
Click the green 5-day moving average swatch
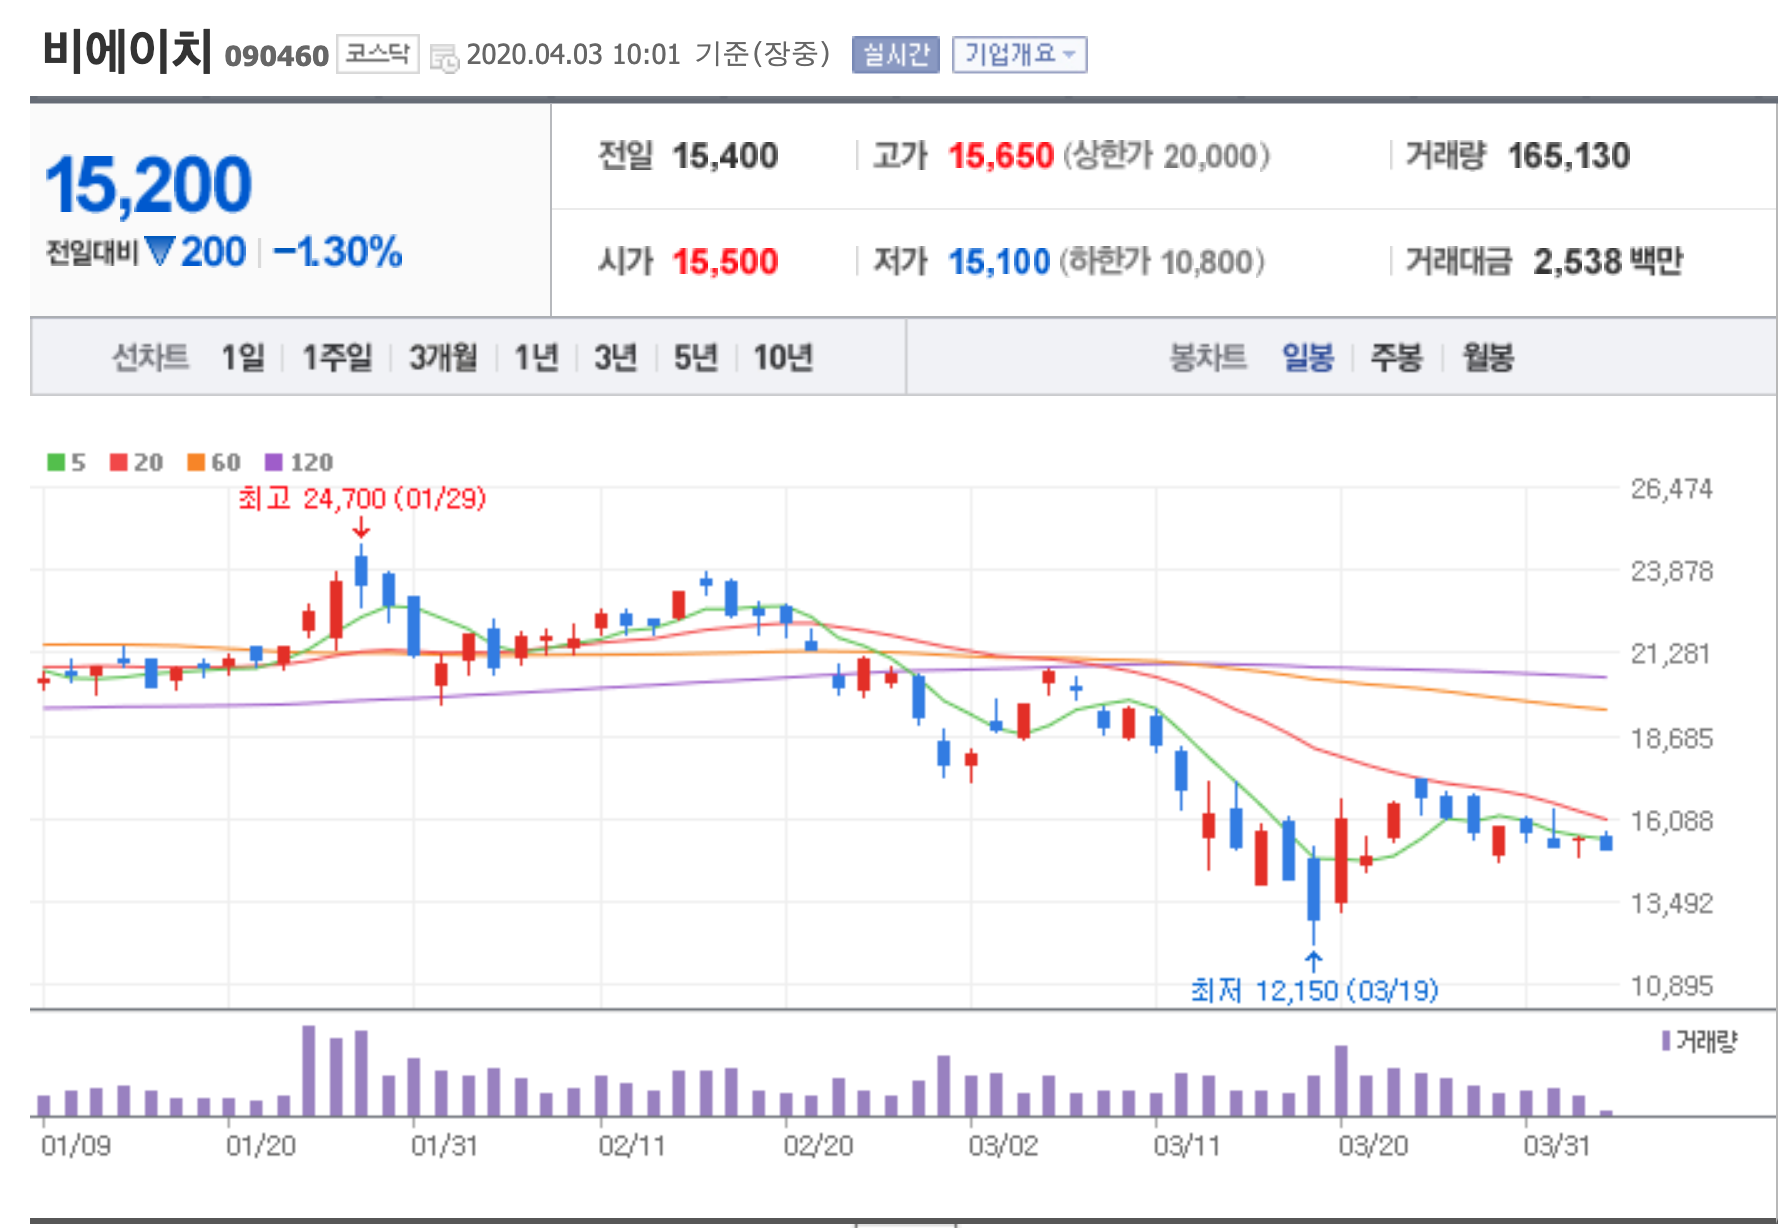click(x=56, y=462)
